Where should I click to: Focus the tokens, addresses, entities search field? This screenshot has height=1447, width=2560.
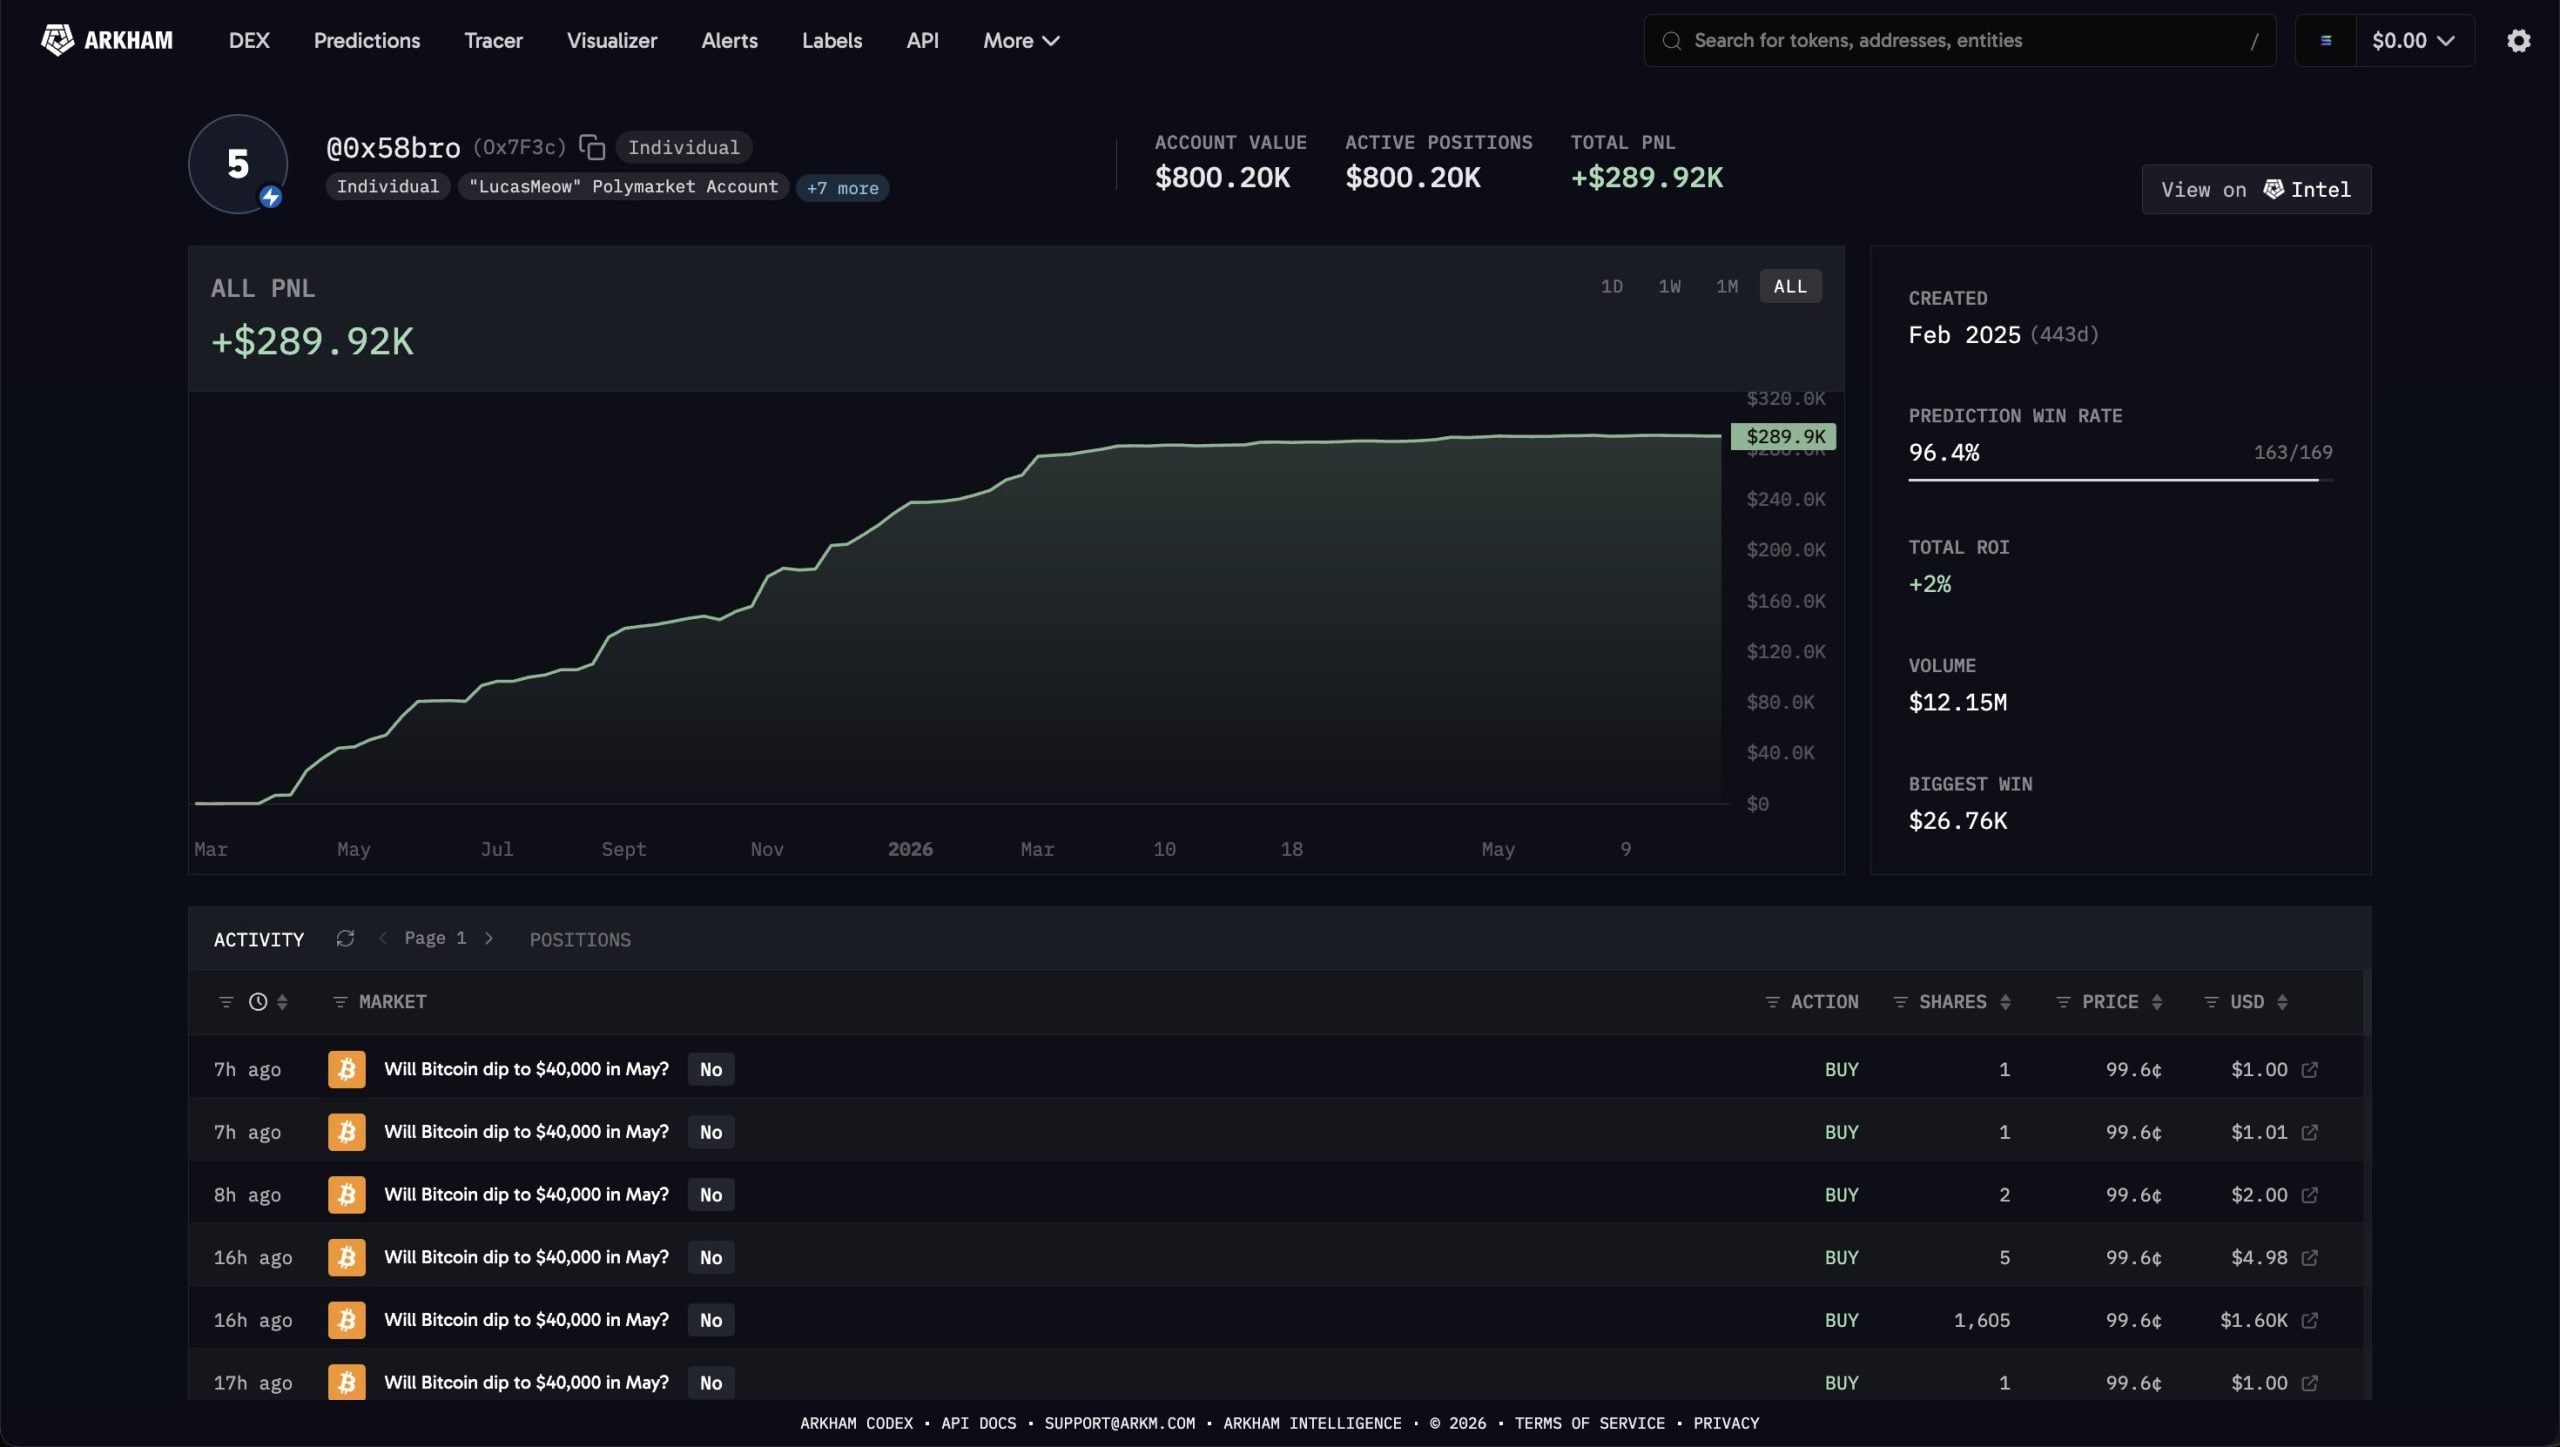pyautogui.click(x=1960, y=41)
